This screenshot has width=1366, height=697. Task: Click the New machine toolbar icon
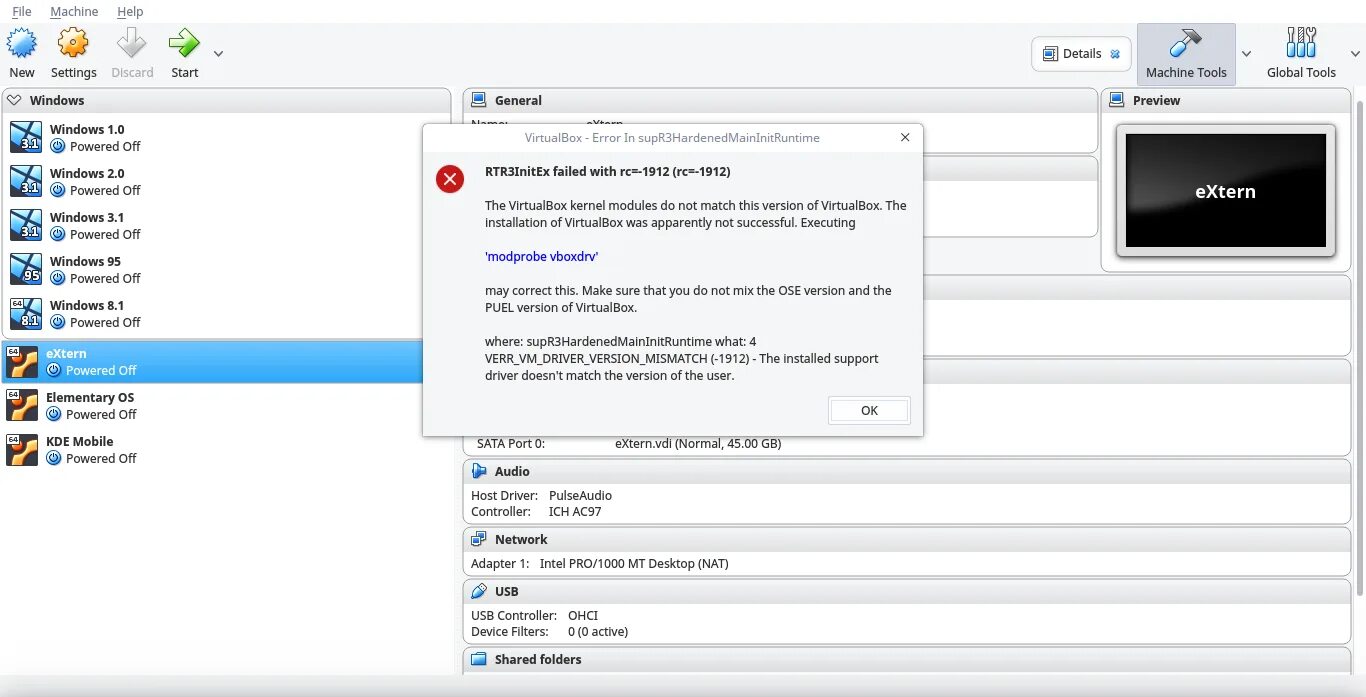(22, 43)
